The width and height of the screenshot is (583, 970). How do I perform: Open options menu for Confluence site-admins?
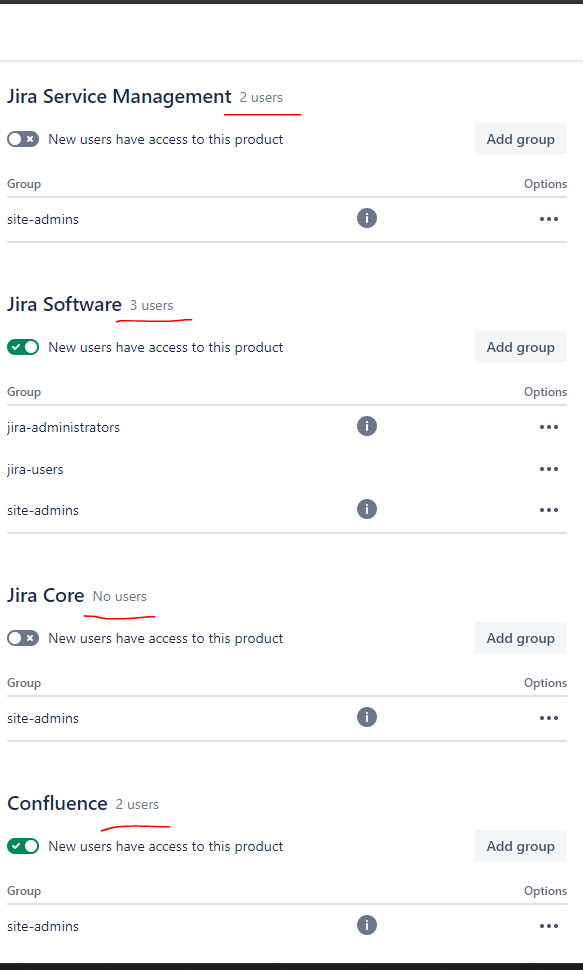[x=549, y=925]
